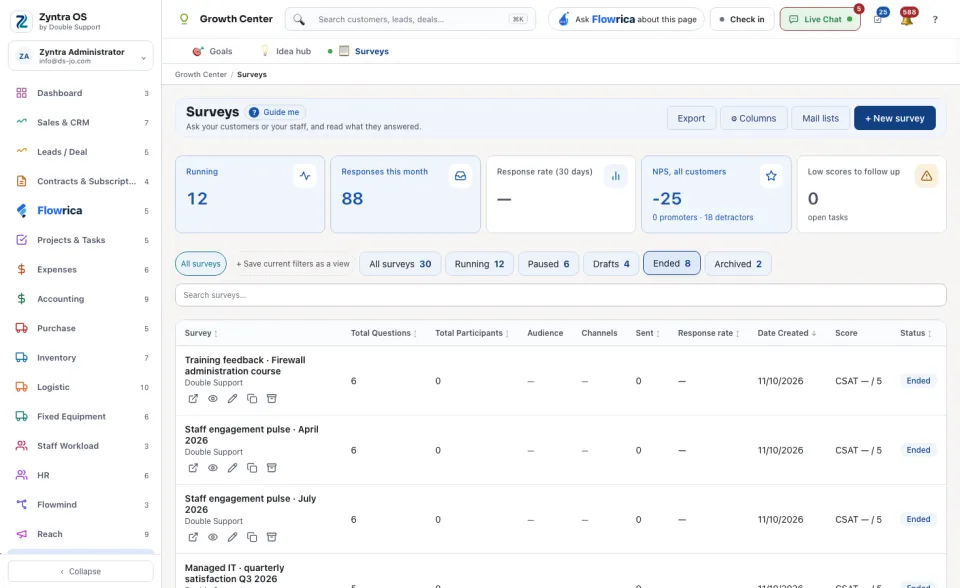
Task: Save current filters as a view
Action: (x=293, y=264)
